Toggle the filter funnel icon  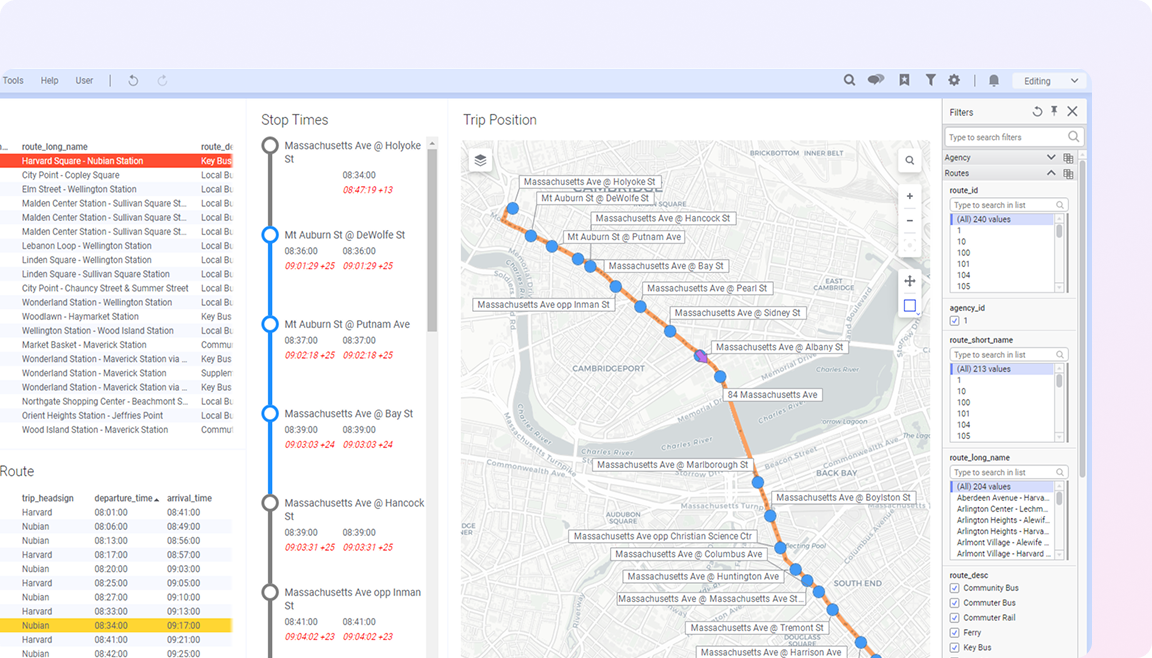930,81
